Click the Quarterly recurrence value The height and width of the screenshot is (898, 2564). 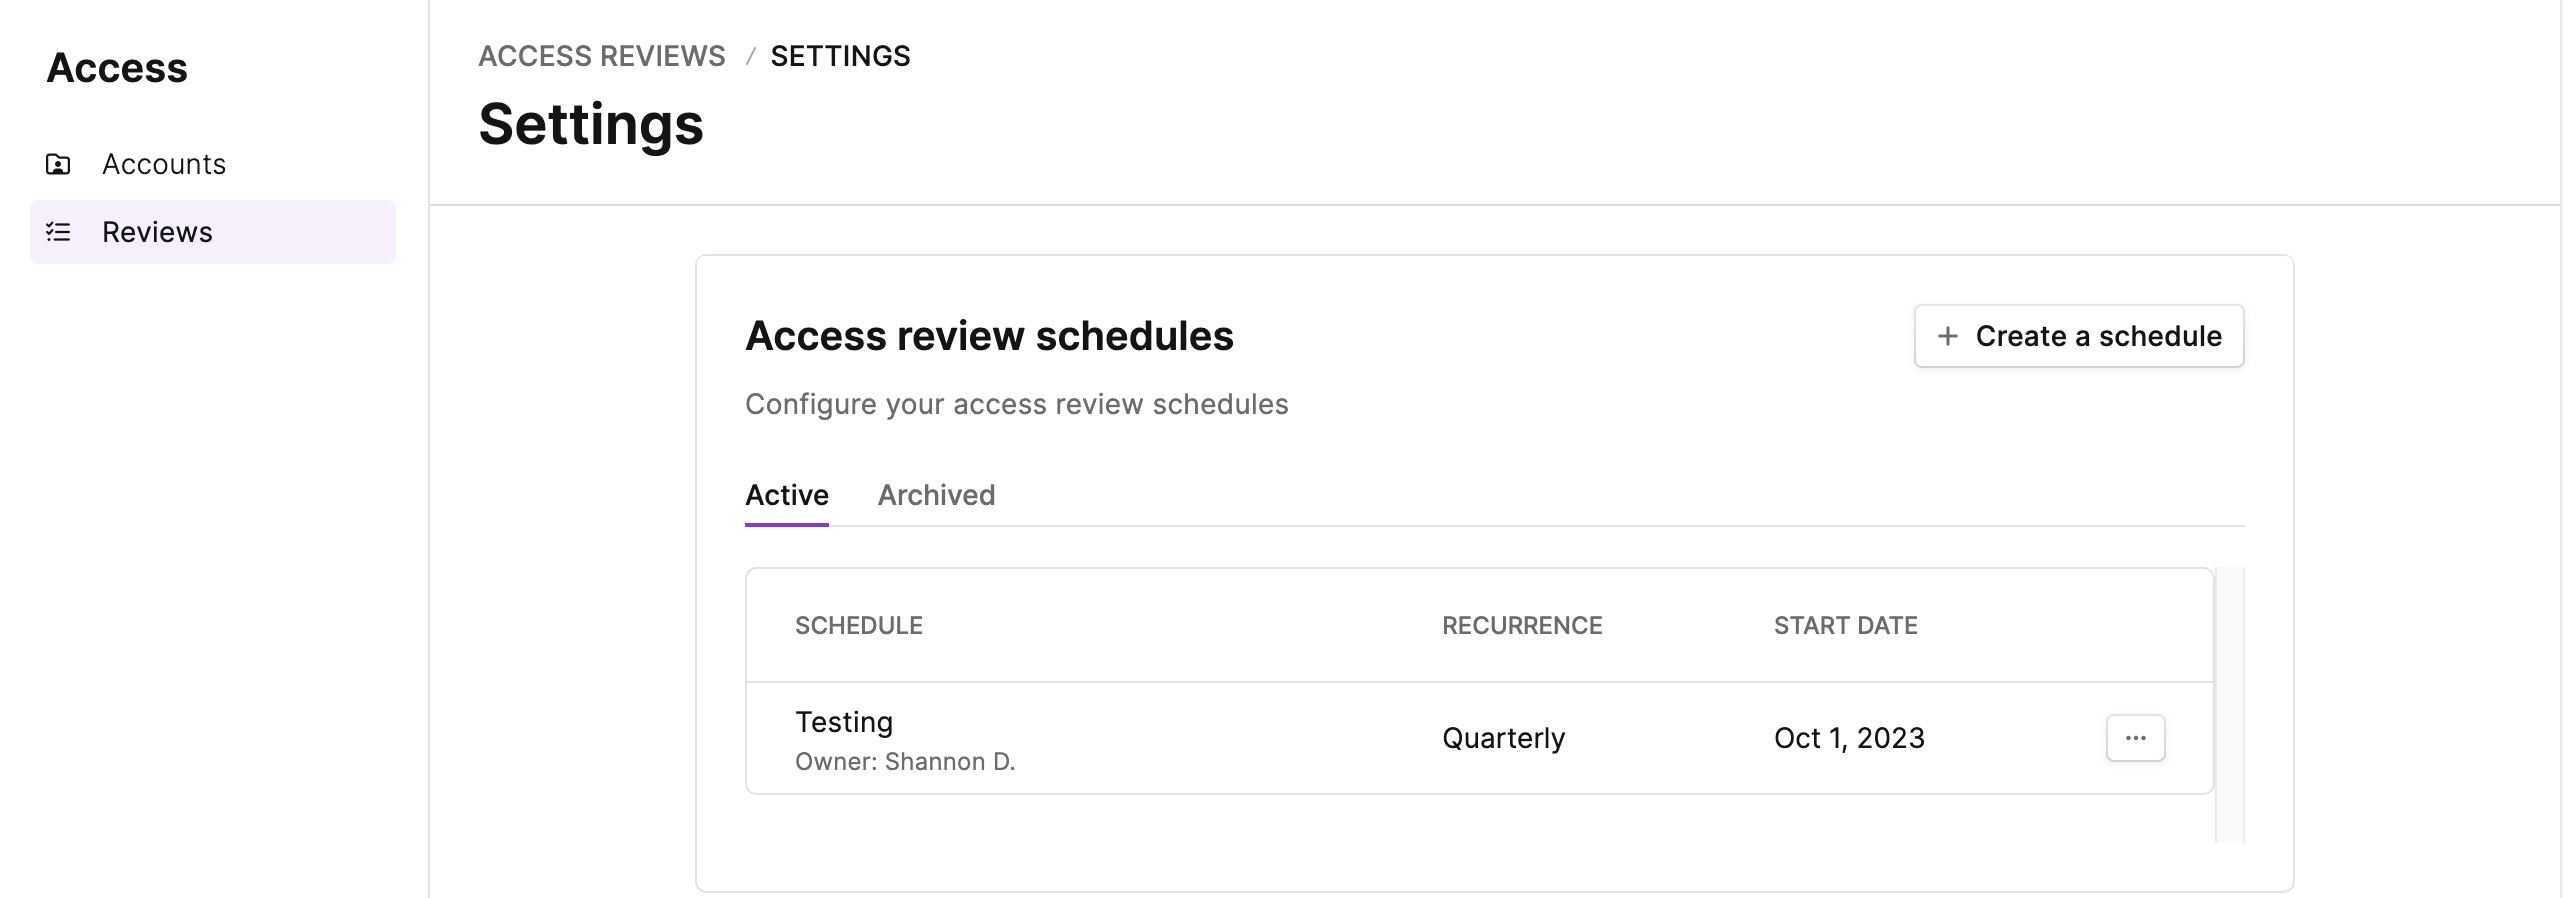click(x=1503, y=738)
